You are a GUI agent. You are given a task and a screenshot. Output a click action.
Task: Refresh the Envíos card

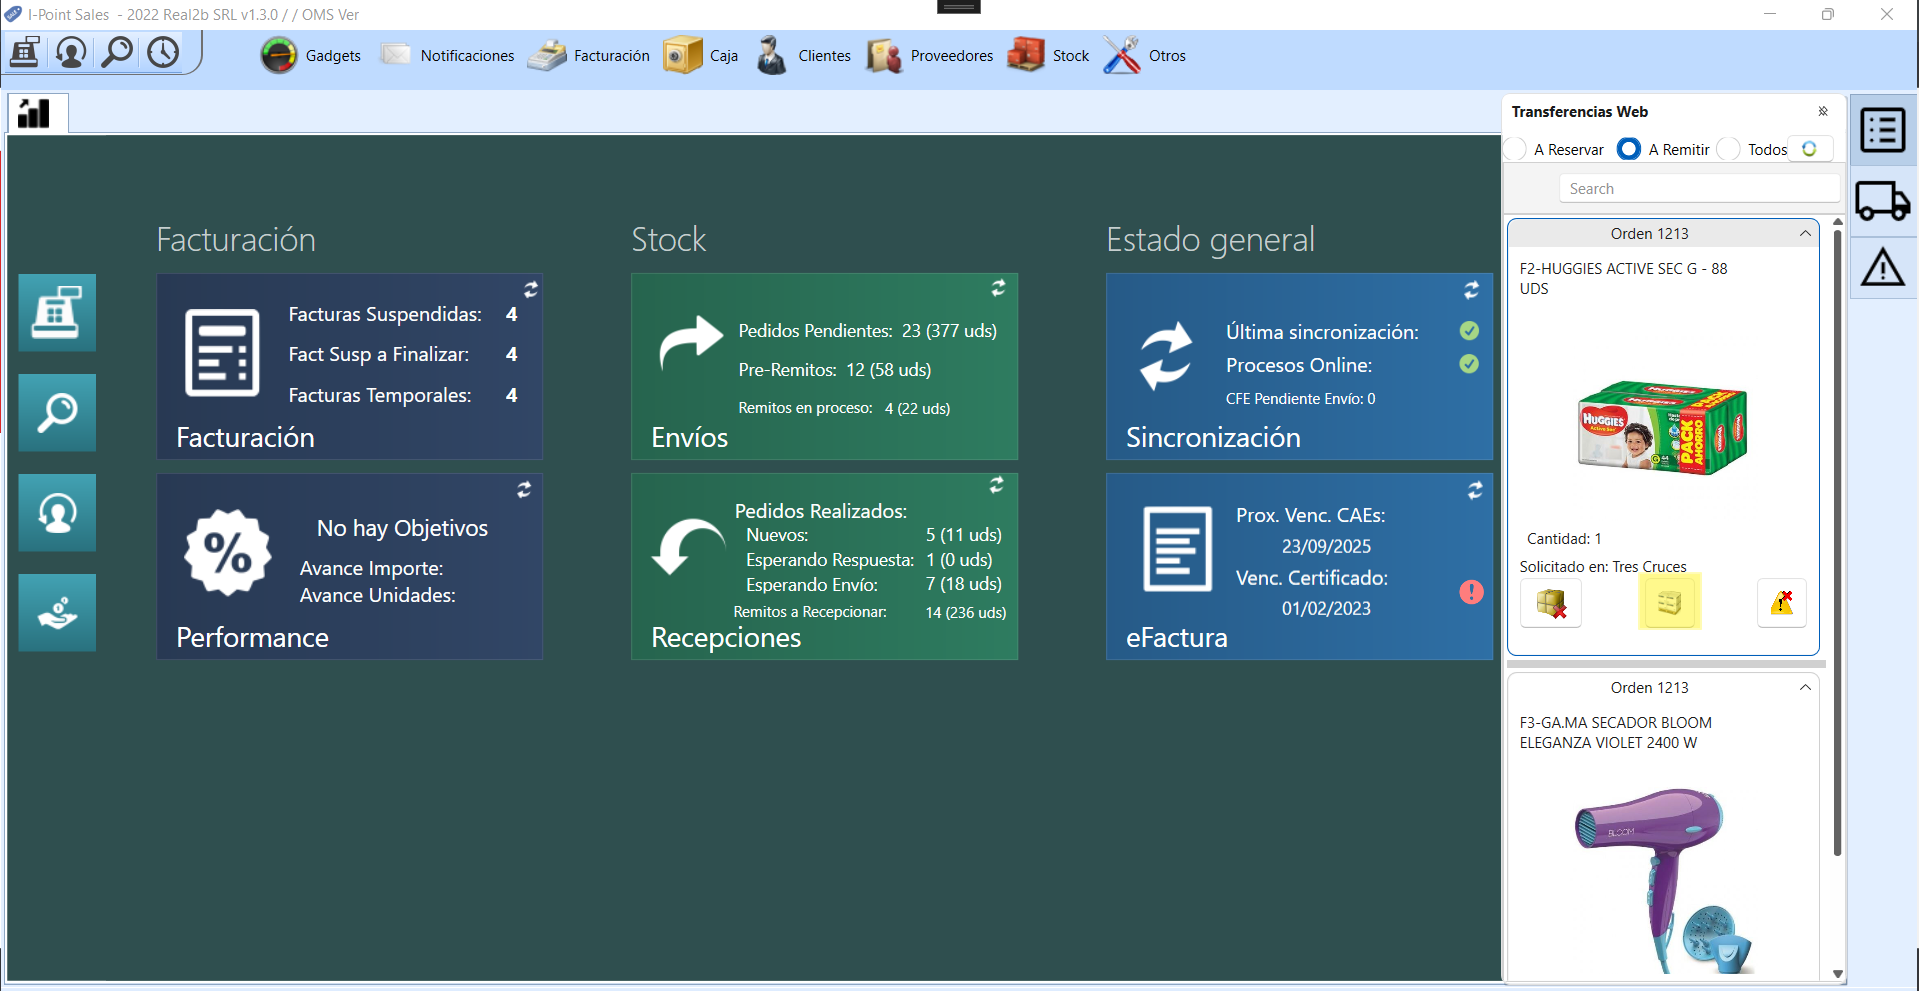[x=998, y=288]
